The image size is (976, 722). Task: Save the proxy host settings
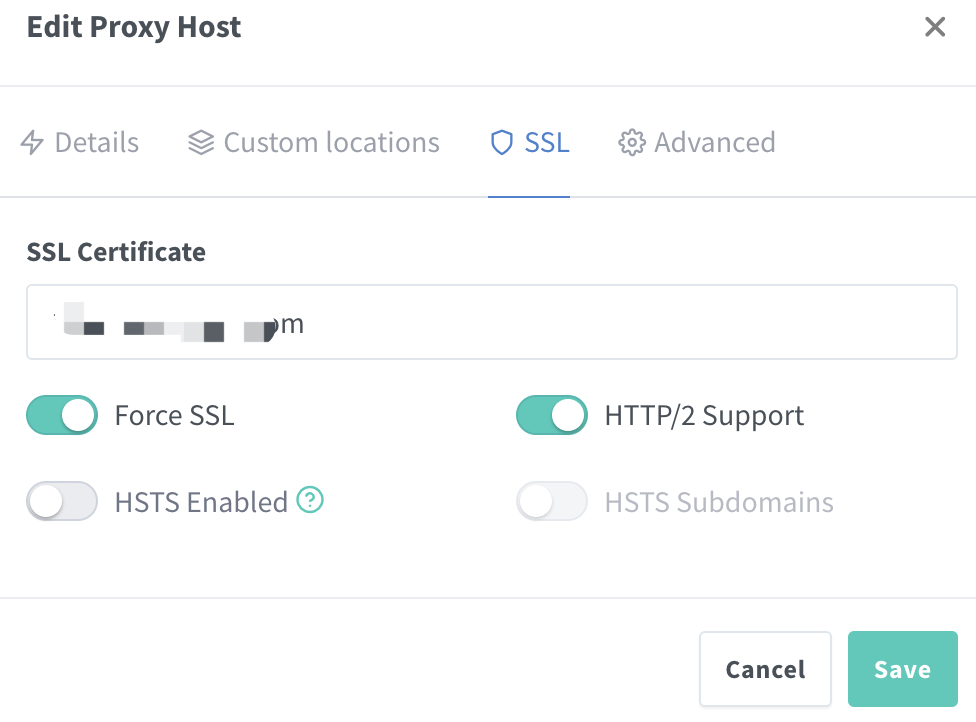pyautogui.click(x=903, y=669)
